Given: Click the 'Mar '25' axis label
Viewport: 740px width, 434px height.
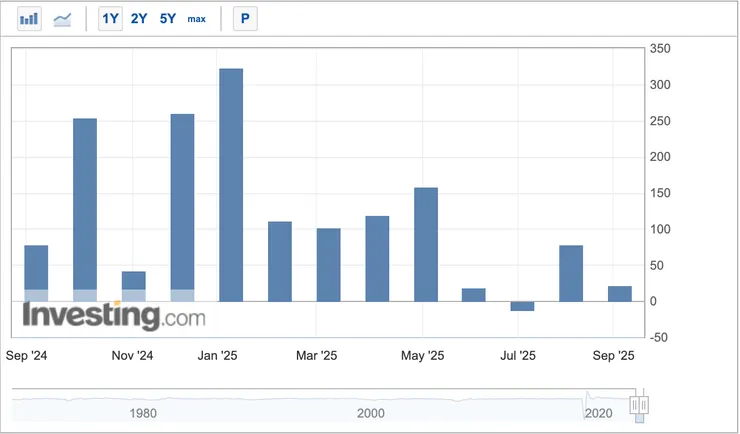Looking at the screenshot, I should pos(317,356).
